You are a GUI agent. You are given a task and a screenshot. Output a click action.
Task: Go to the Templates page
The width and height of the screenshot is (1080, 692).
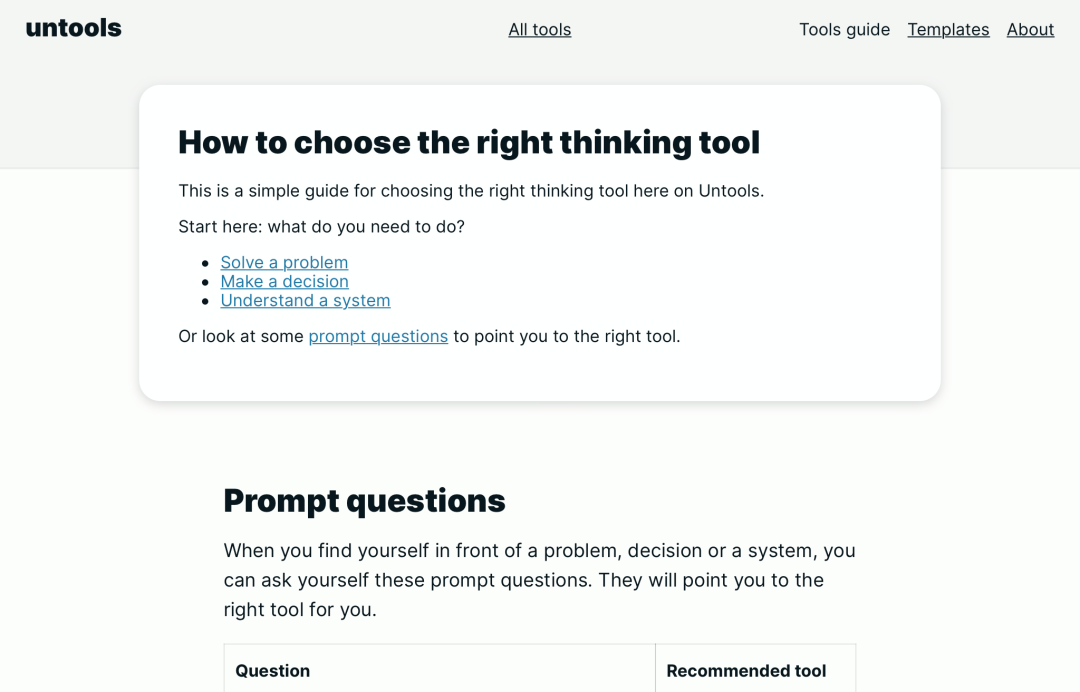pyautogui.click(x=948, y=30)
